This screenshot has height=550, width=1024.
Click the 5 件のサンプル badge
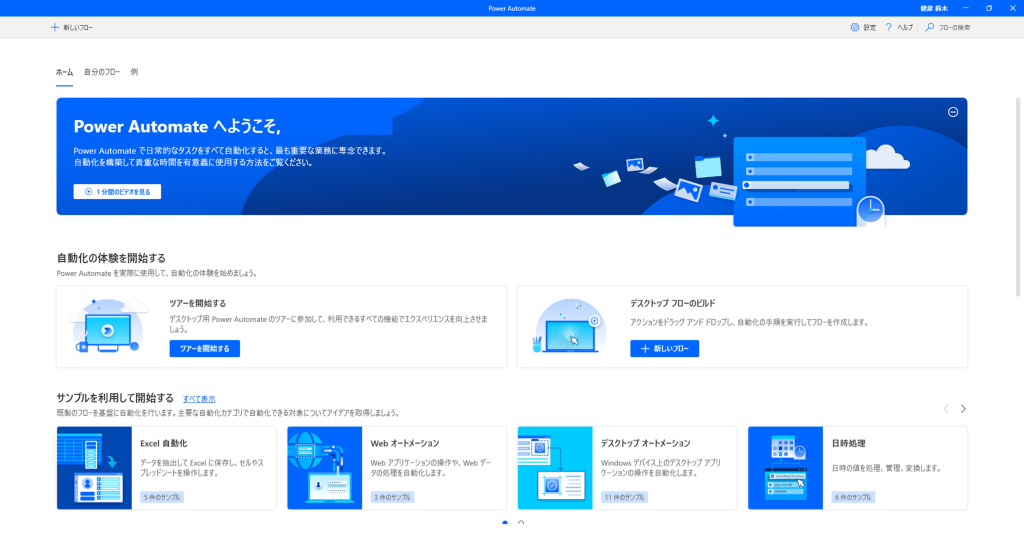click(161, 497)
